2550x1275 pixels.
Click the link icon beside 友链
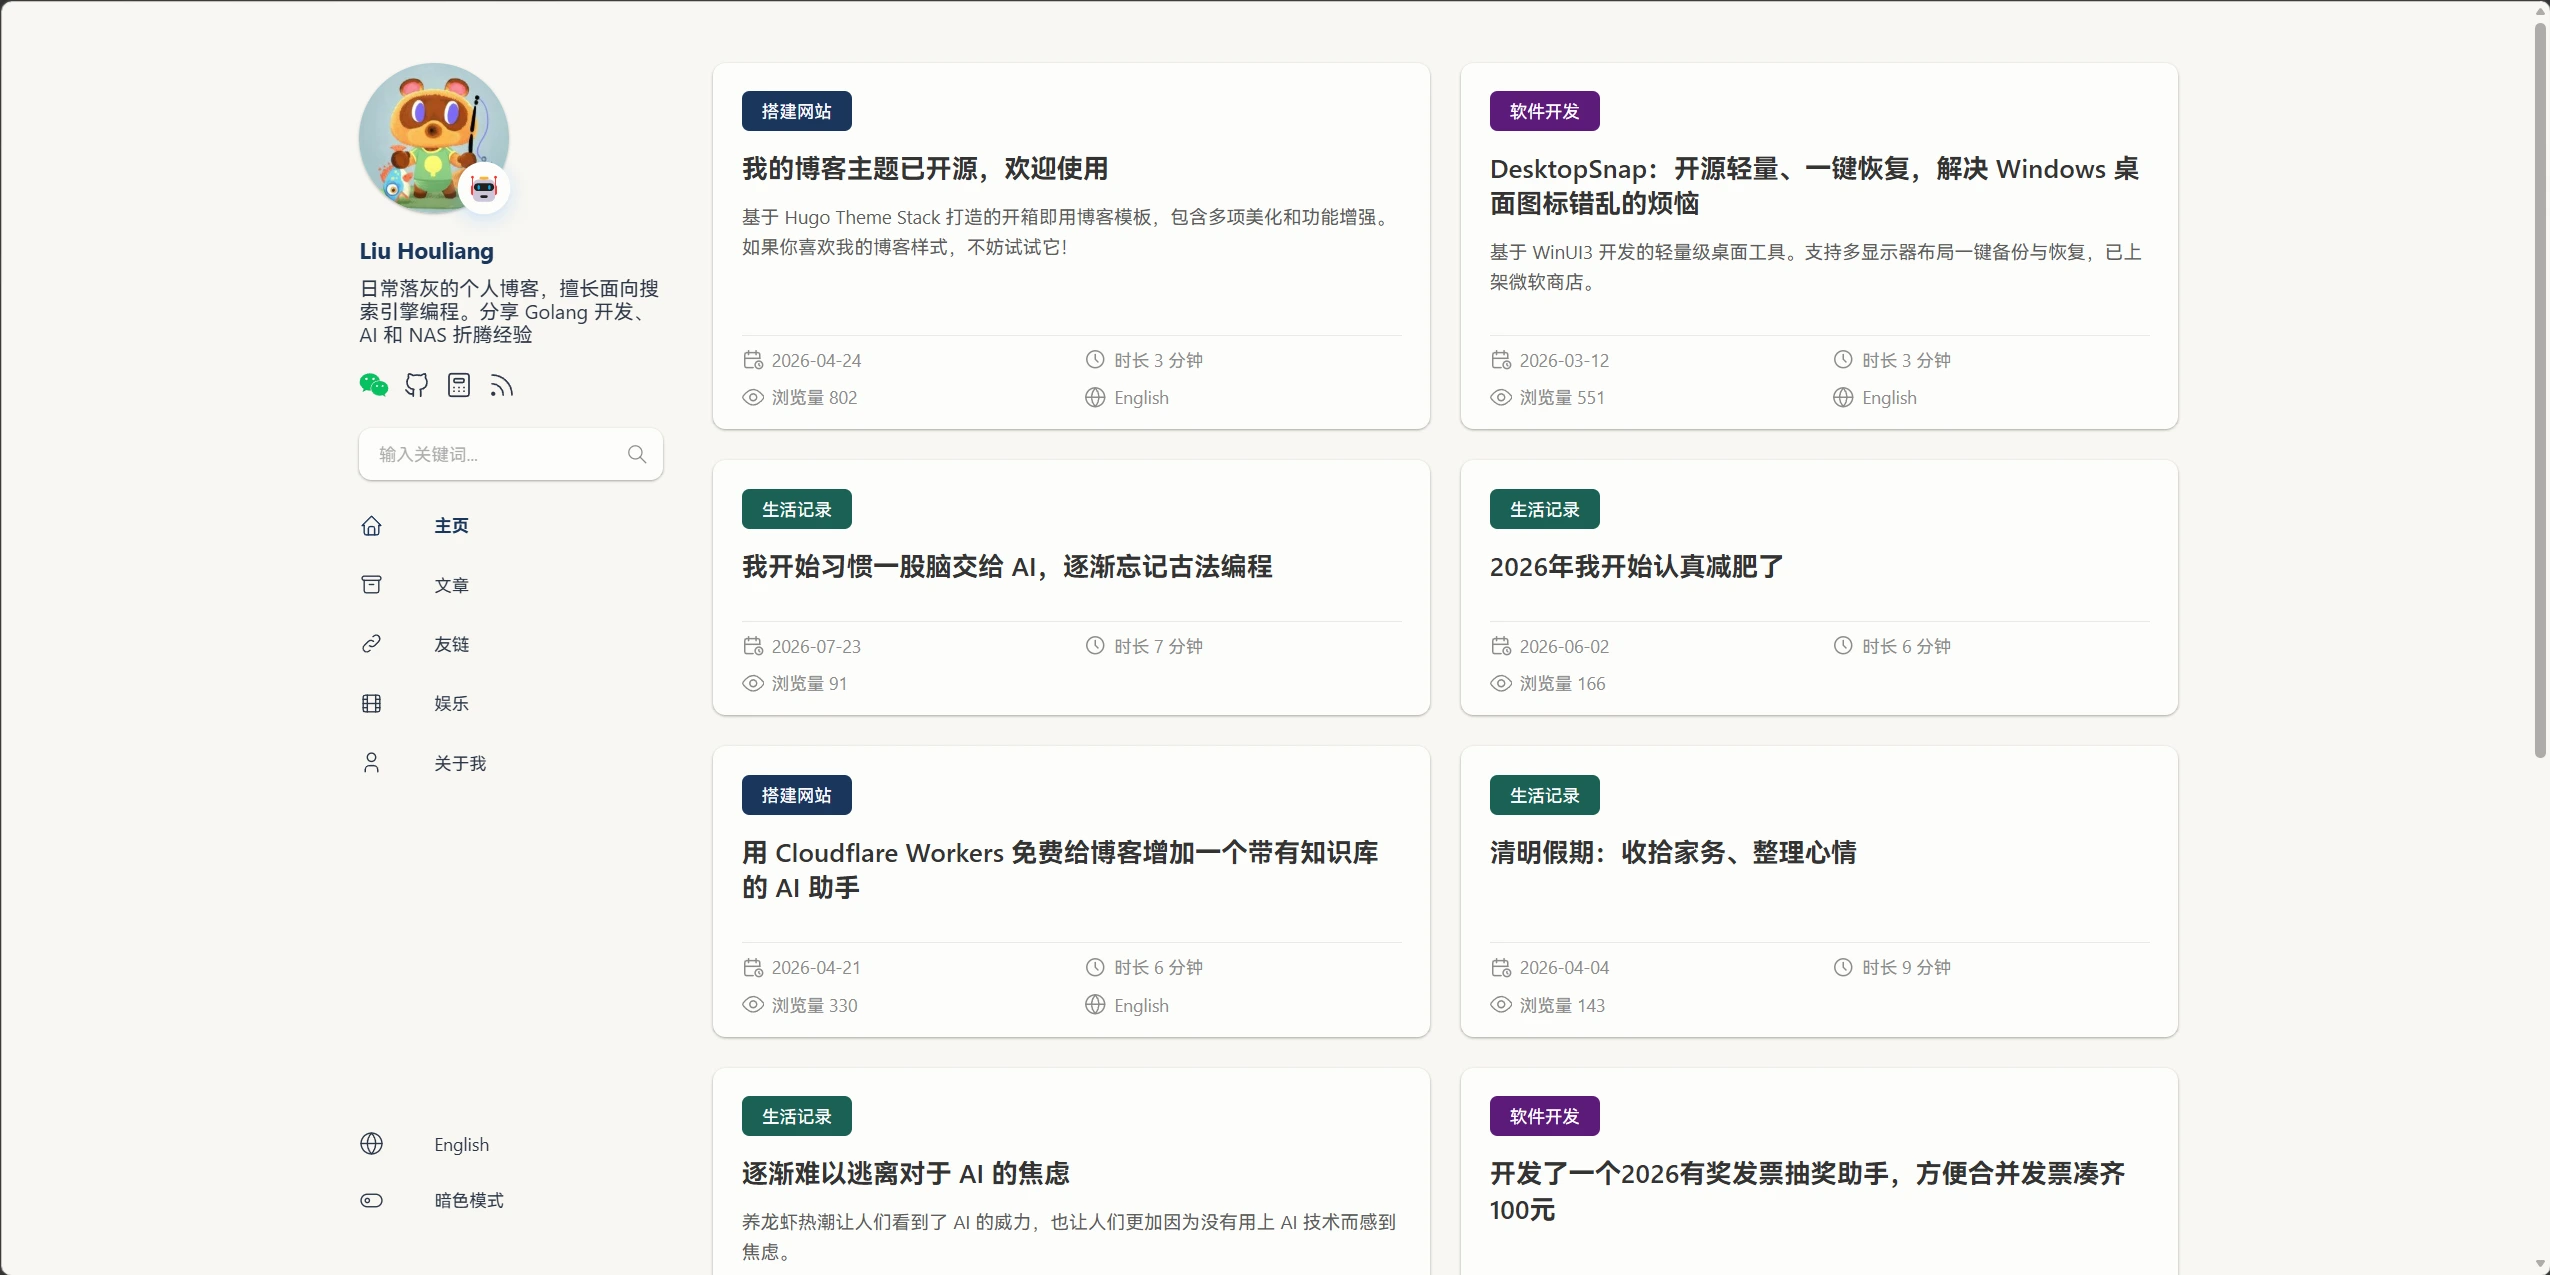click(x=371, y=644)
